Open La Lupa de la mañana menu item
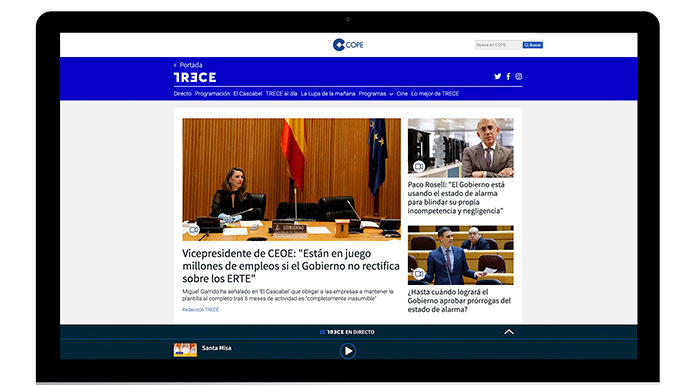This screenshot has width=696, height=385. pos(328,94)
